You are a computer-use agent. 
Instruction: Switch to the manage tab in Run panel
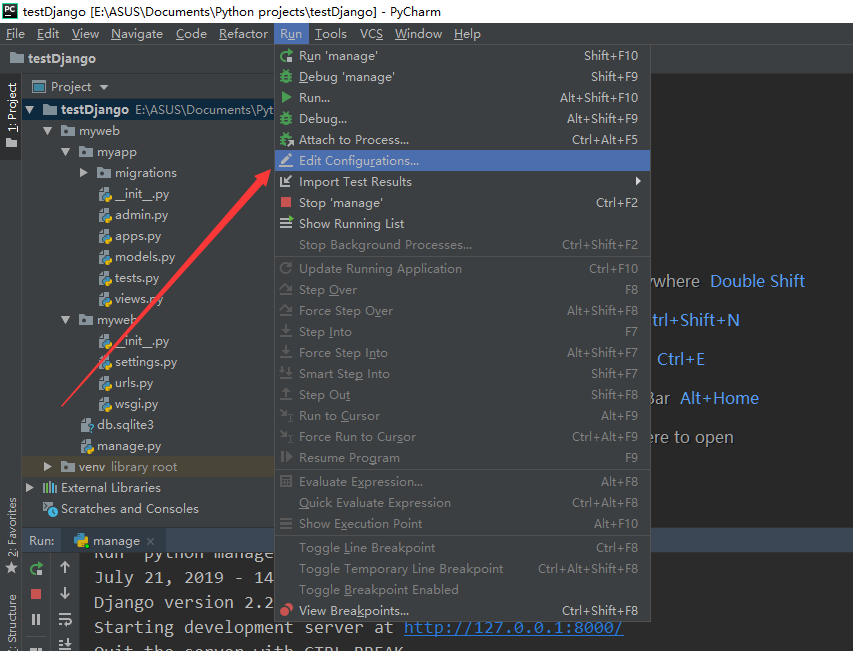(116, 541)
